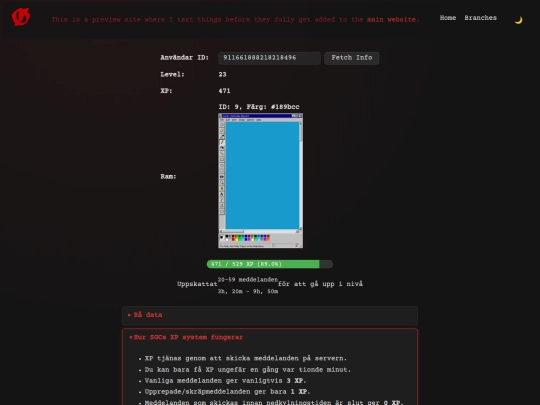This screenshot has height=405, width=540.
Task: Collapse 'Hur SGCs XP system fungerar' section
Action: (x=186, y=337)
